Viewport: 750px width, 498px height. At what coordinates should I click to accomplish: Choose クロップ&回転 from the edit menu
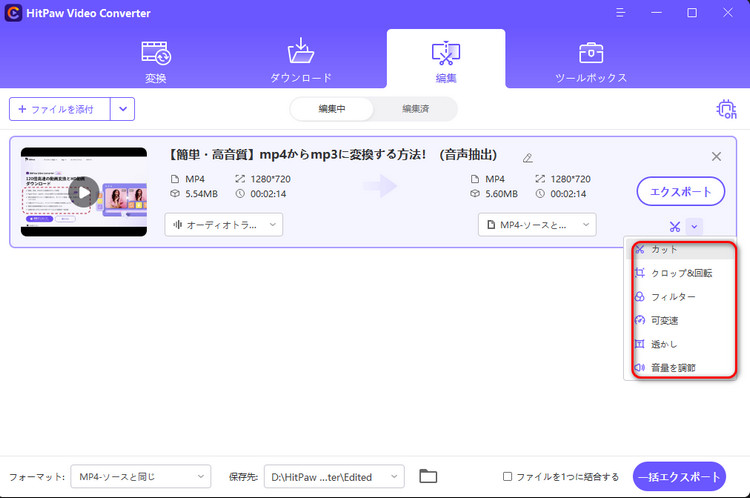680,273
